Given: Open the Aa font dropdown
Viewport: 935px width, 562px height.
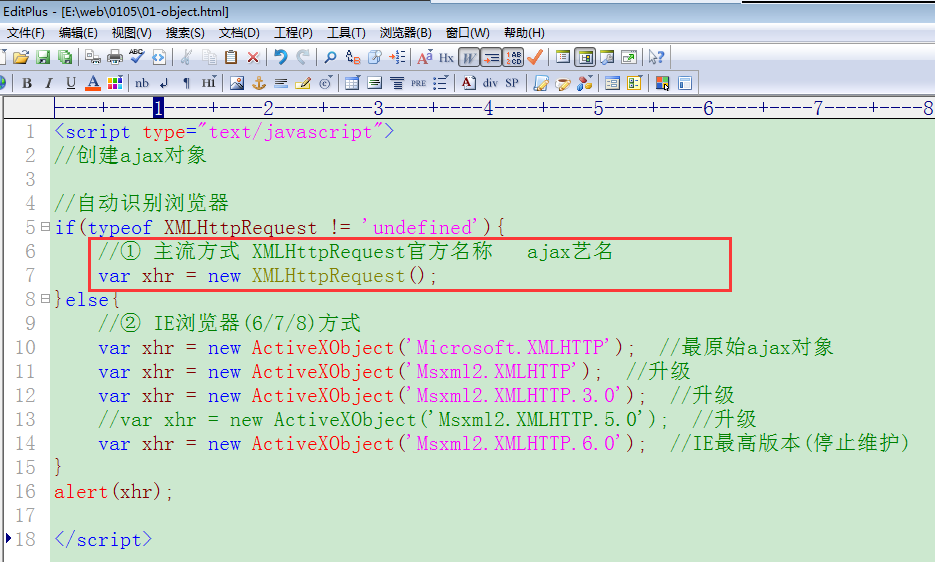Looking at the screenshot, I should click(x=425, y=57).
